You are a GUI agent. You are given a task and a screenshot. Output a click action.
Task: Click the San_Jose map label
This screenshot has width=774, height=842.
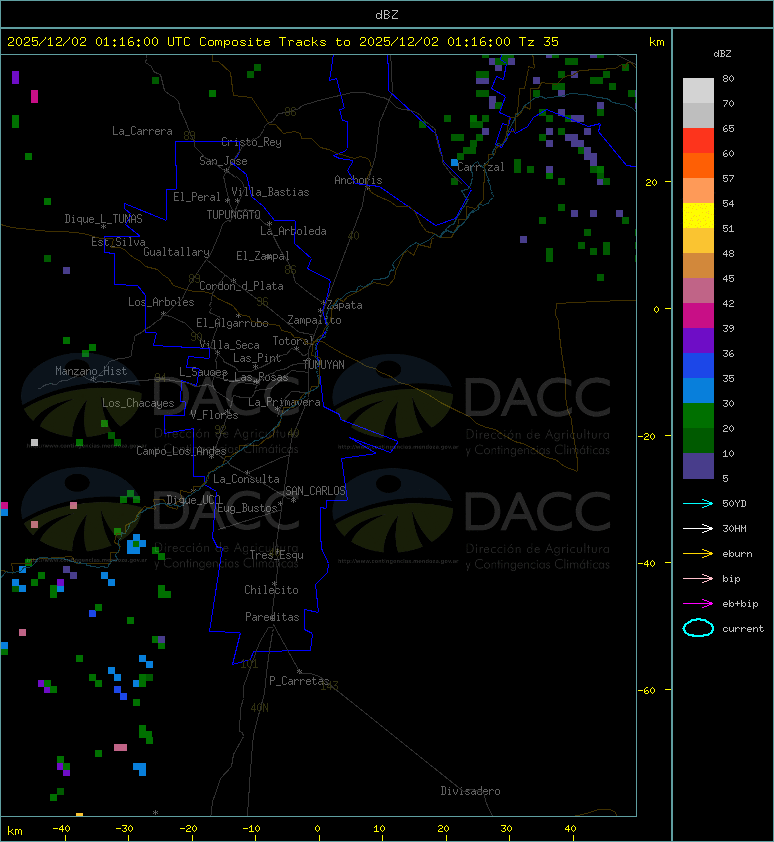223,161
